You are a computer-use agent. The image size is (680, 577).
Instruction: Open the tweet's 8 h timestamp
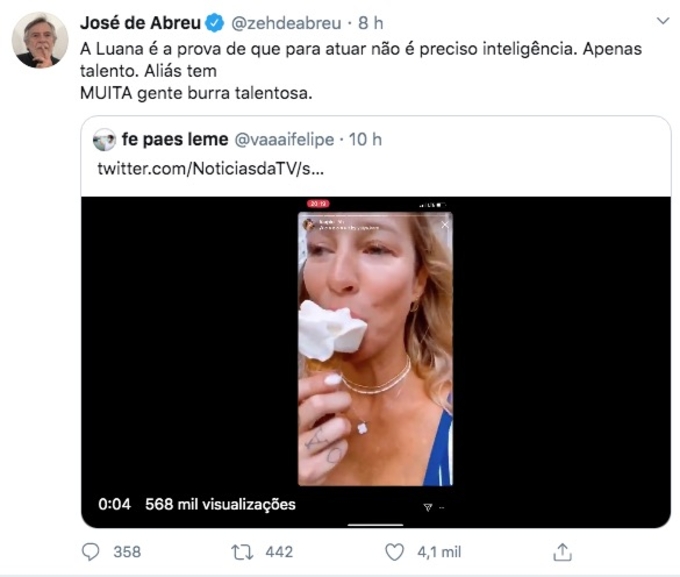(x=372, y=22)
